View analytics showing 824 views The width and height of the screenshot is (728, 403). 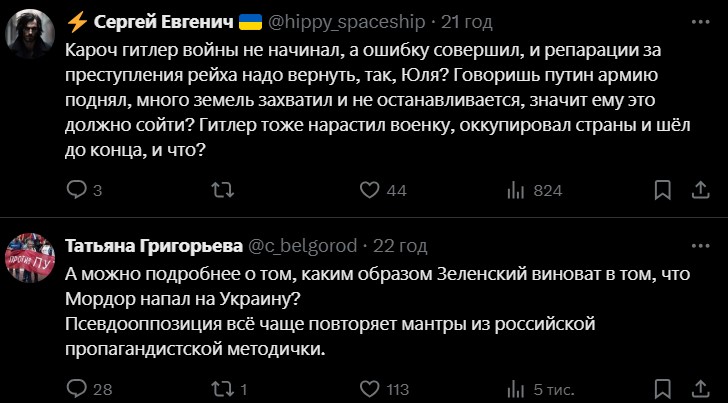click(517, 190)
